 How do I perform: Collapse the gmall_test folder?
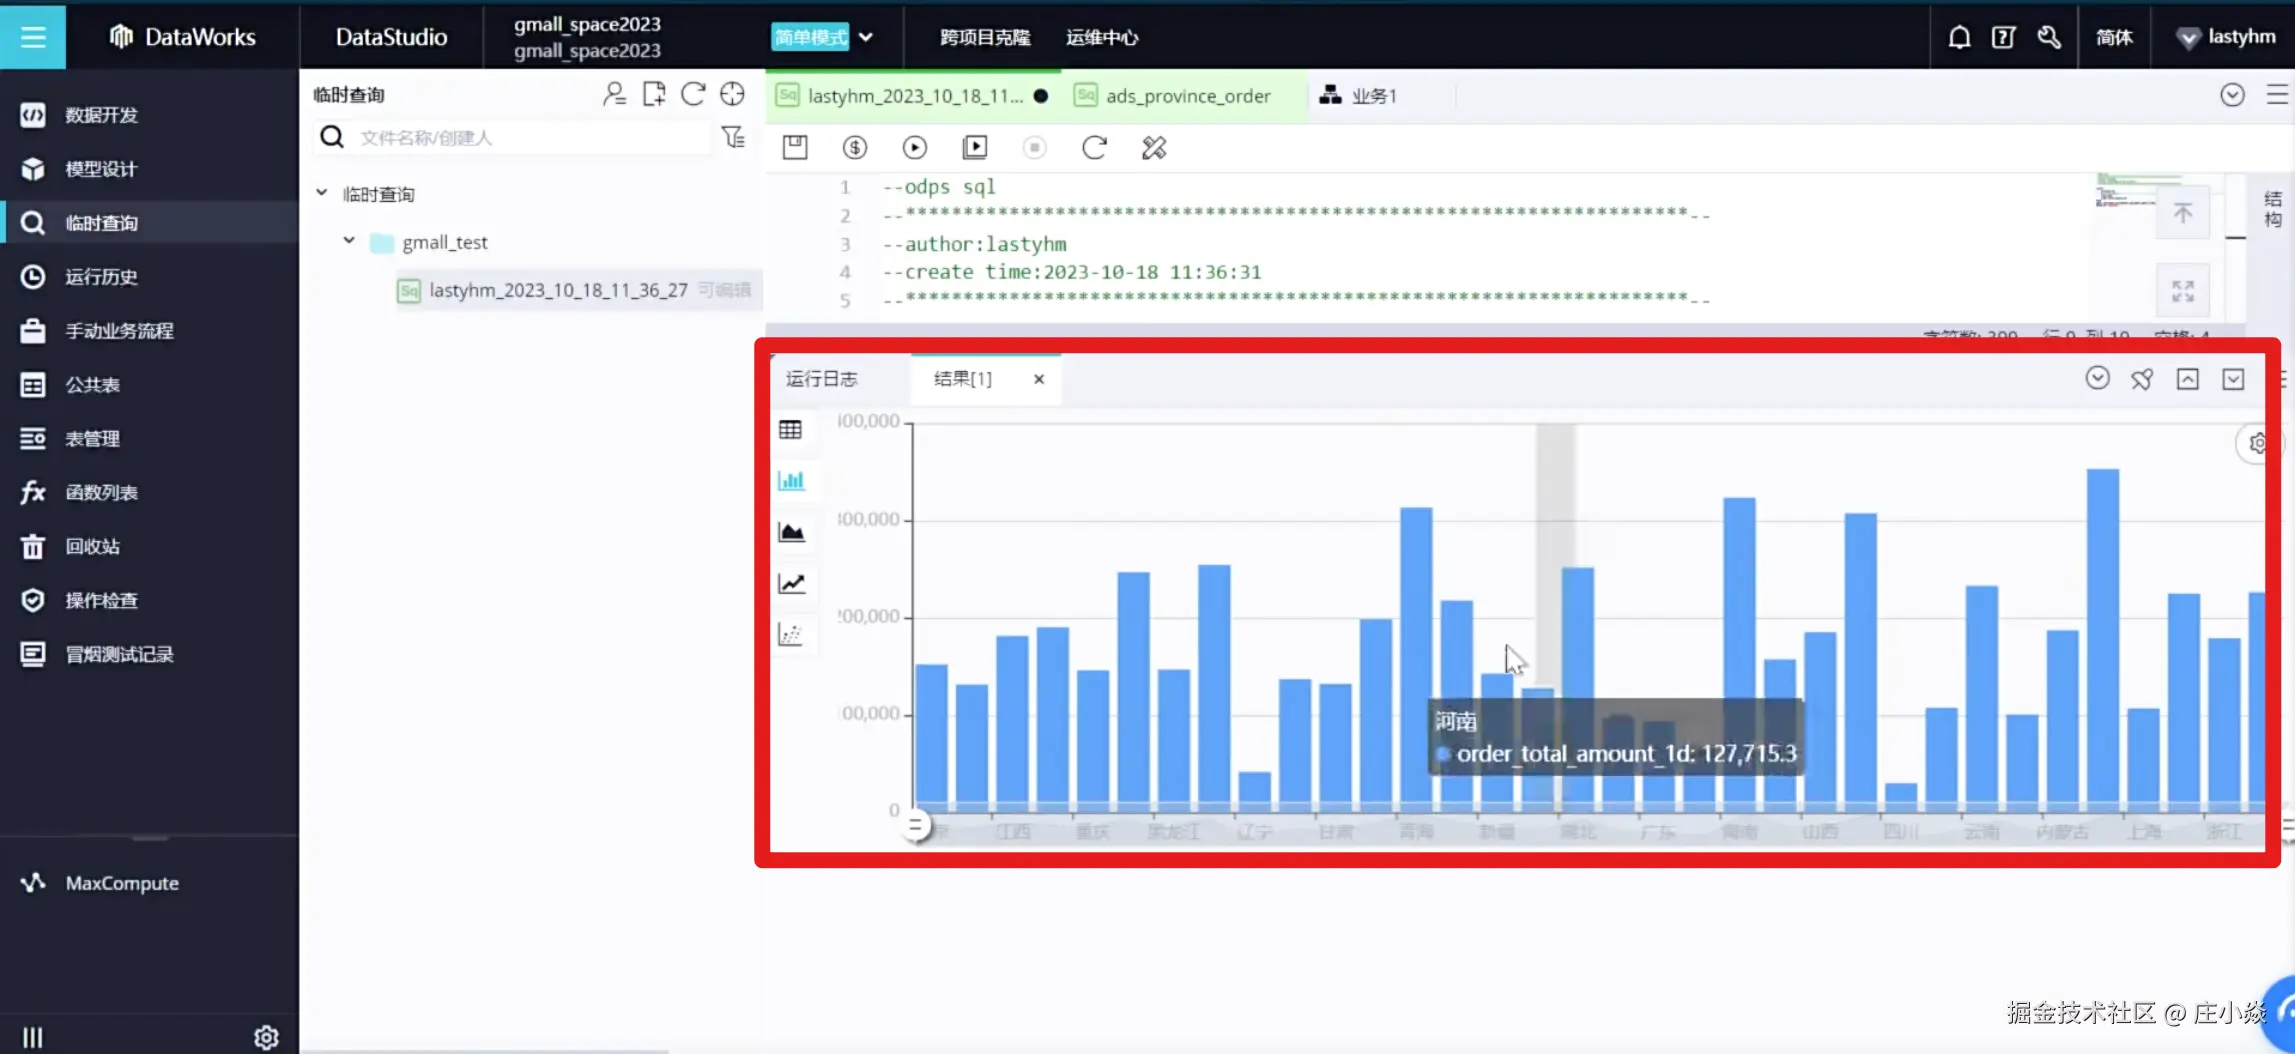tap(349, 241)
